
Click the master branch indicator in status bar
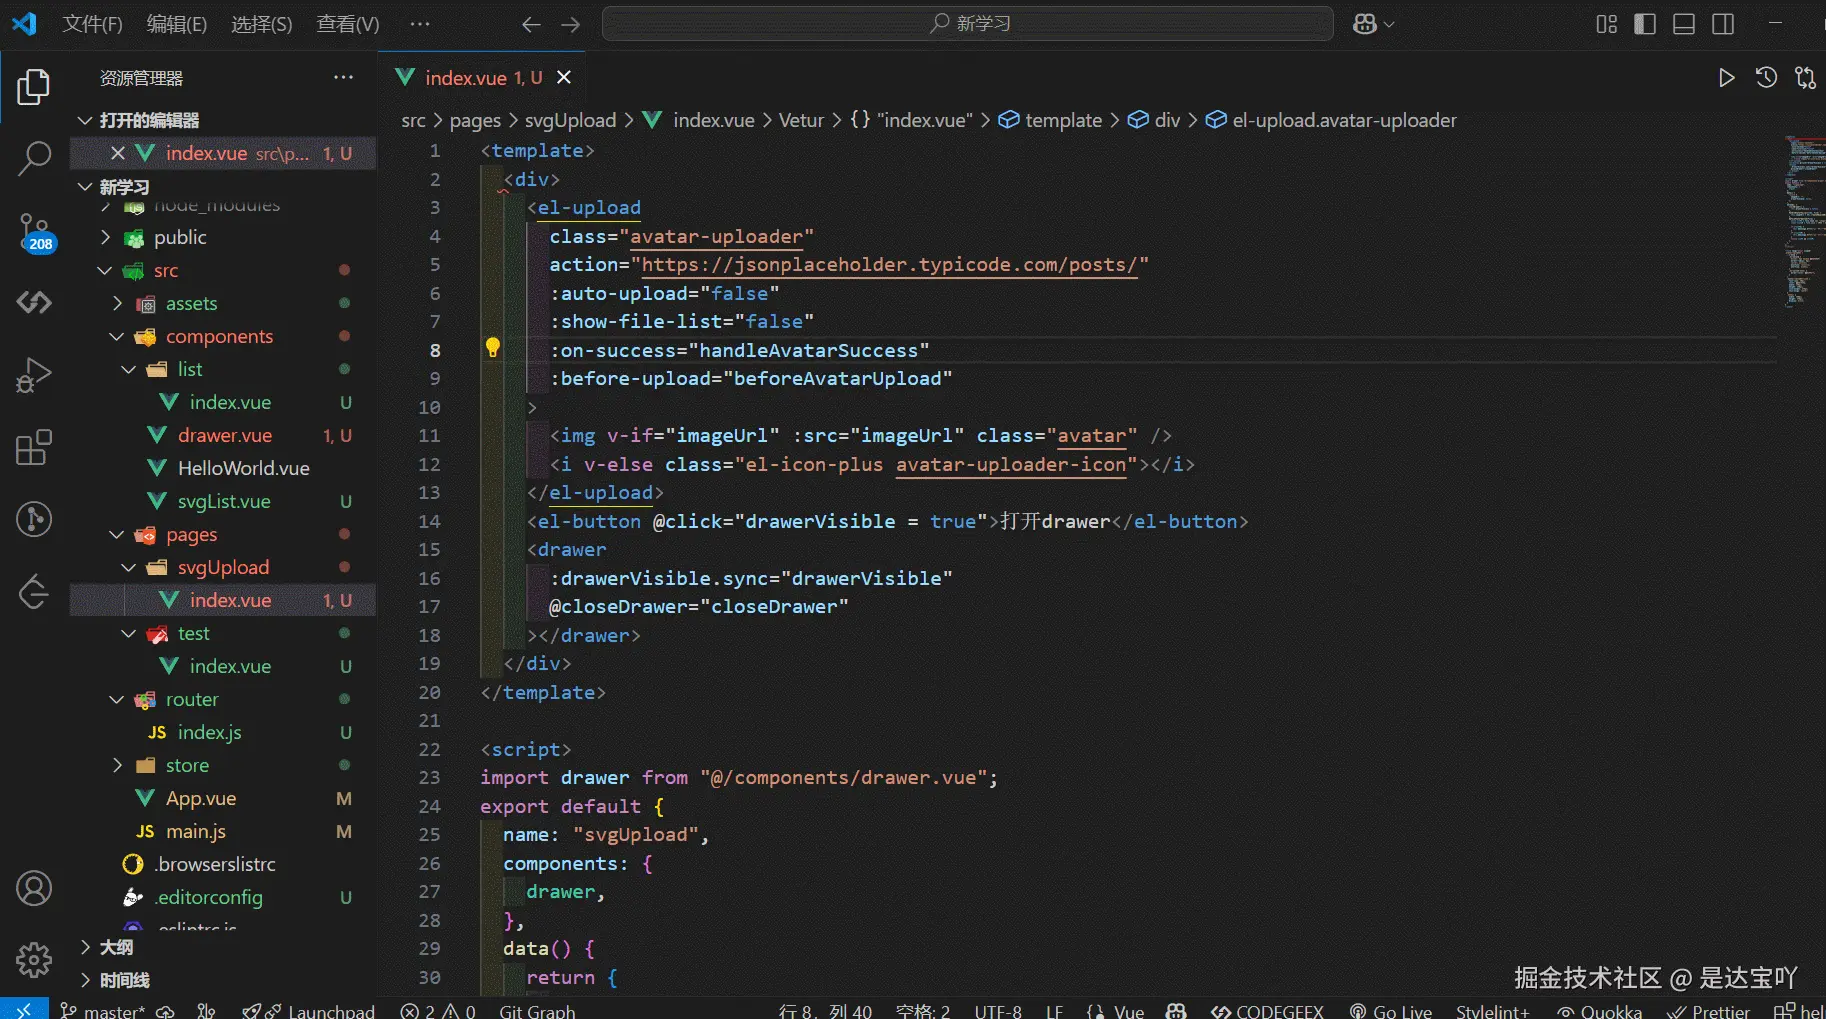[103, 1011]
